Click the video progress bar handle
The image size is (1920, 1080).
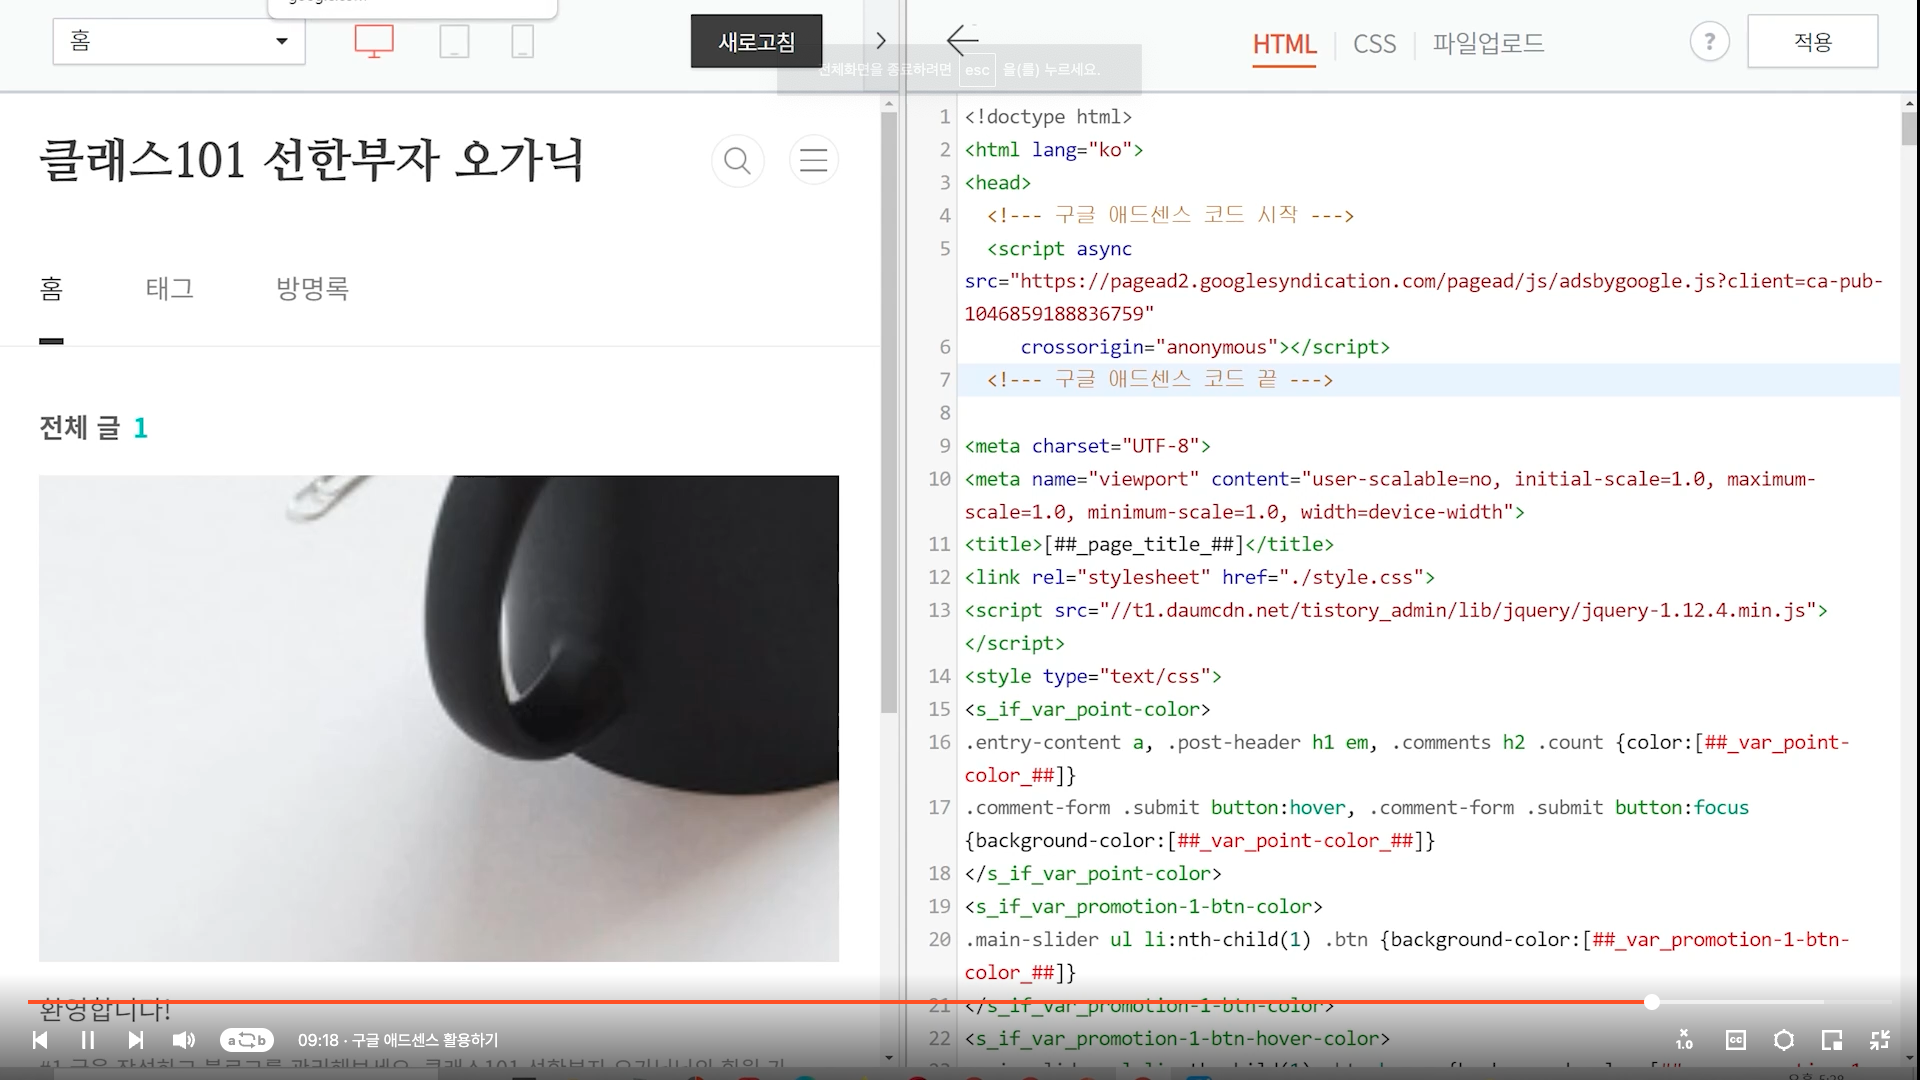[1652, 1002]
